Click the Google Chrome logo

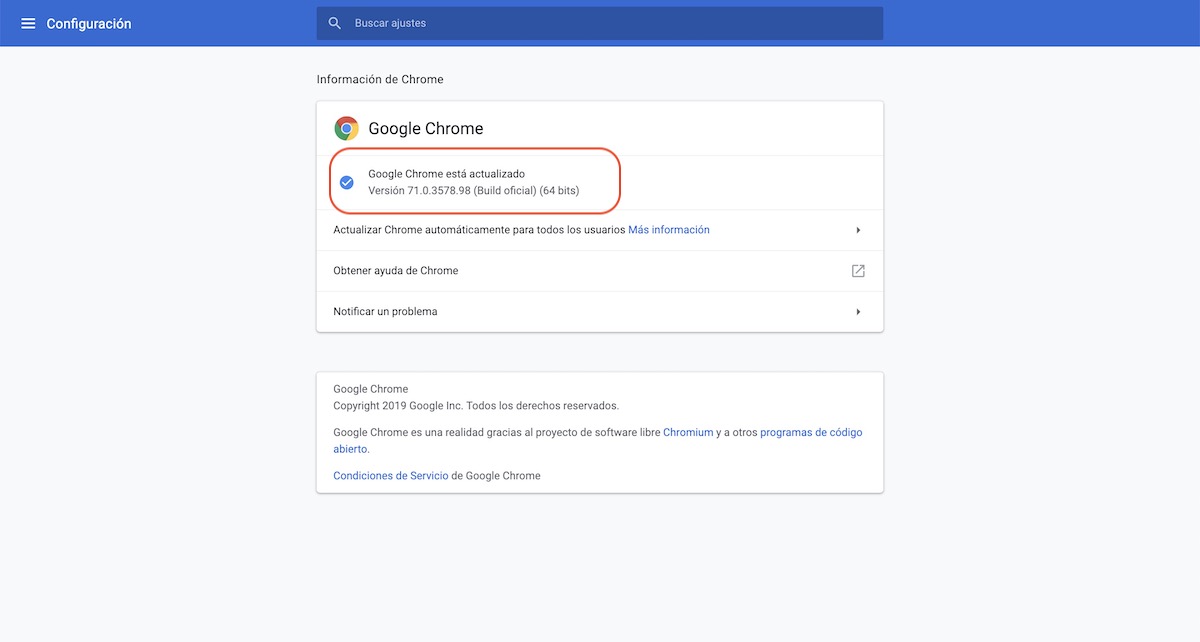(346, 128)
